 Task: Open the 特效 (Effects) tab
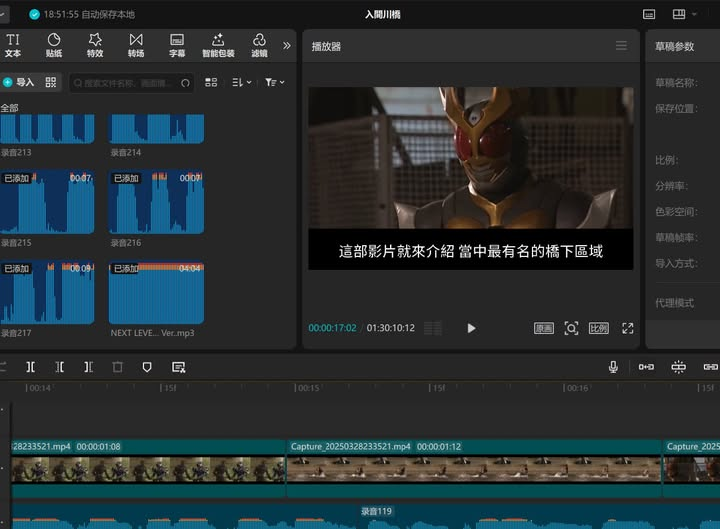95,45
